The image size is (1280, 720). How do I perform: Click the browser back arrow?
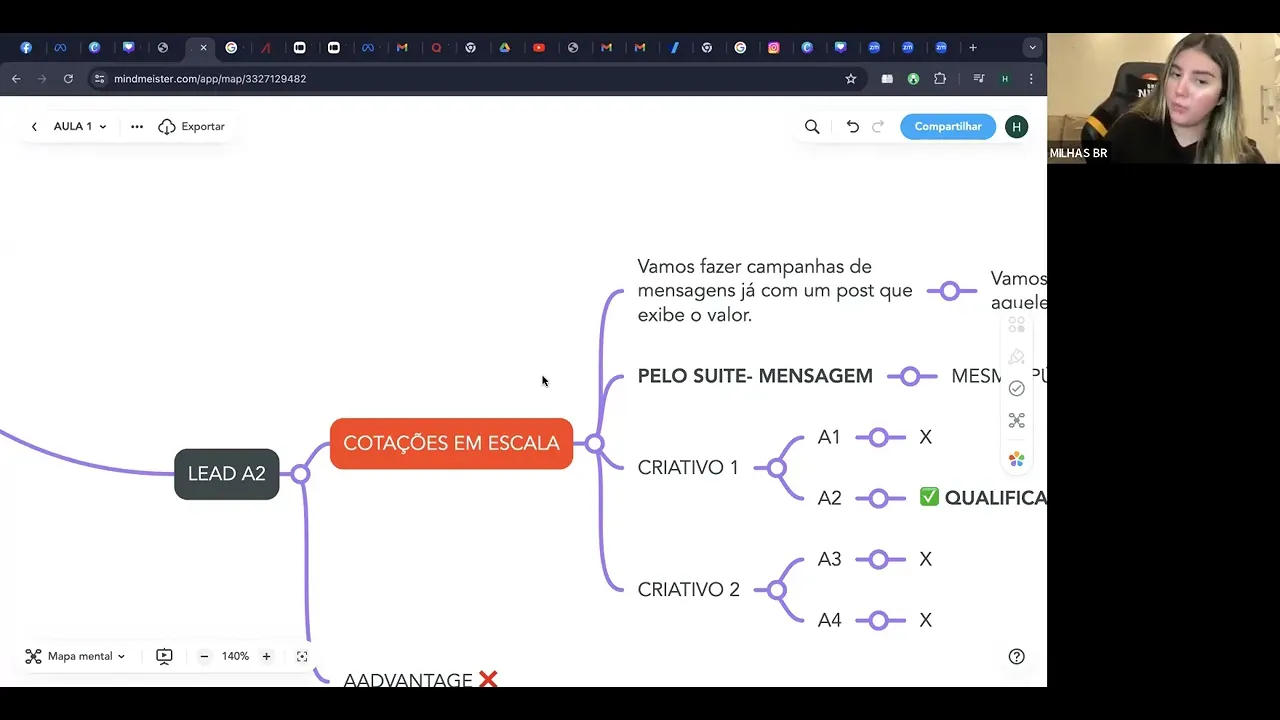[x=16, y=79]
